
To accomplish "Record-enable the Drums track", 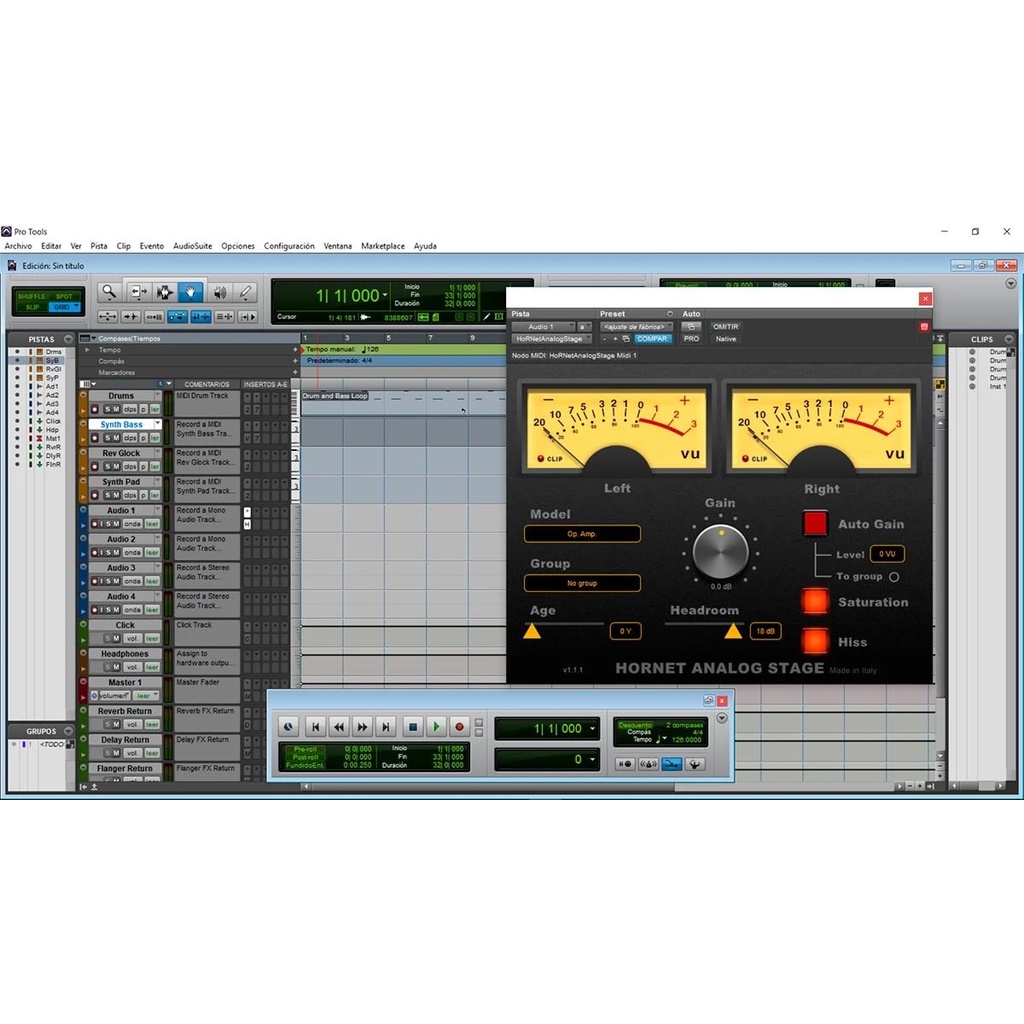I will [x=95, y=409].
